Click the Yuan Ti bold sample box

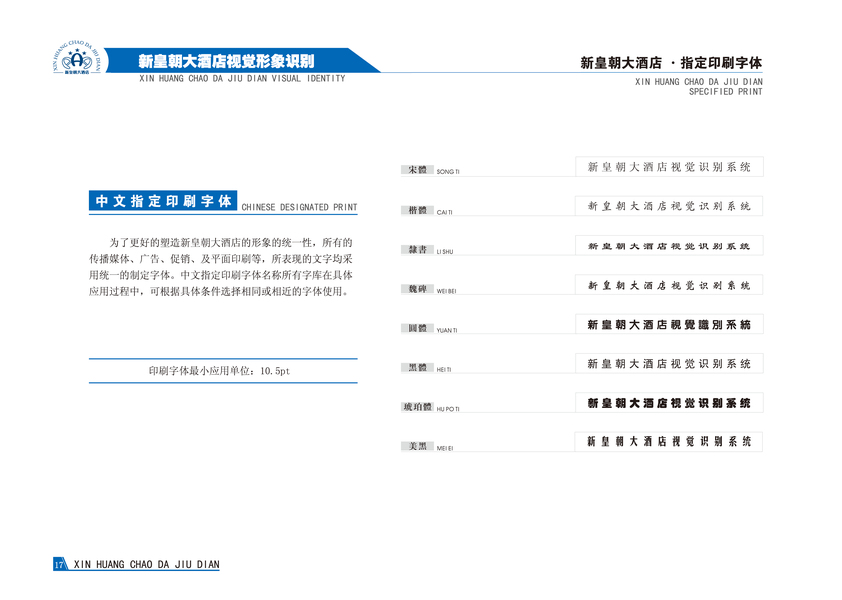pos(669,324)
